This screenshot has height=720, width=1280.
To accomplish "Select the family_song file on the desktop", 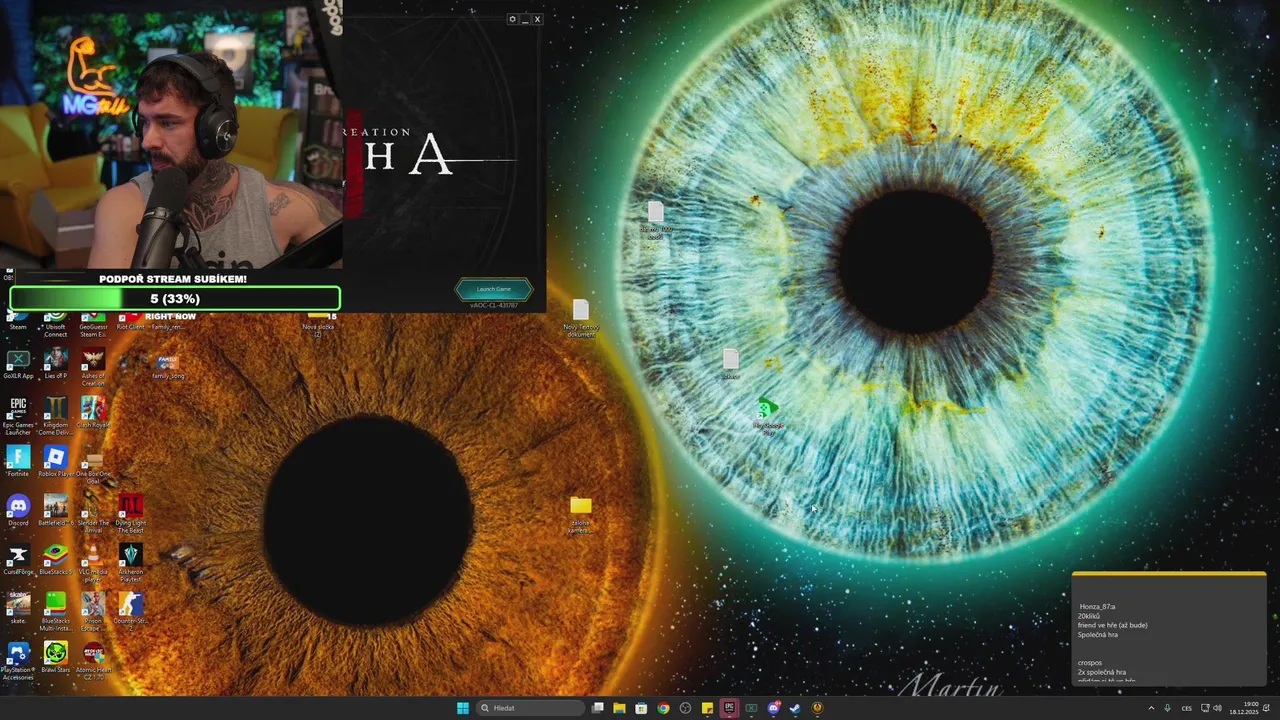I will click(x=167, y=366).
